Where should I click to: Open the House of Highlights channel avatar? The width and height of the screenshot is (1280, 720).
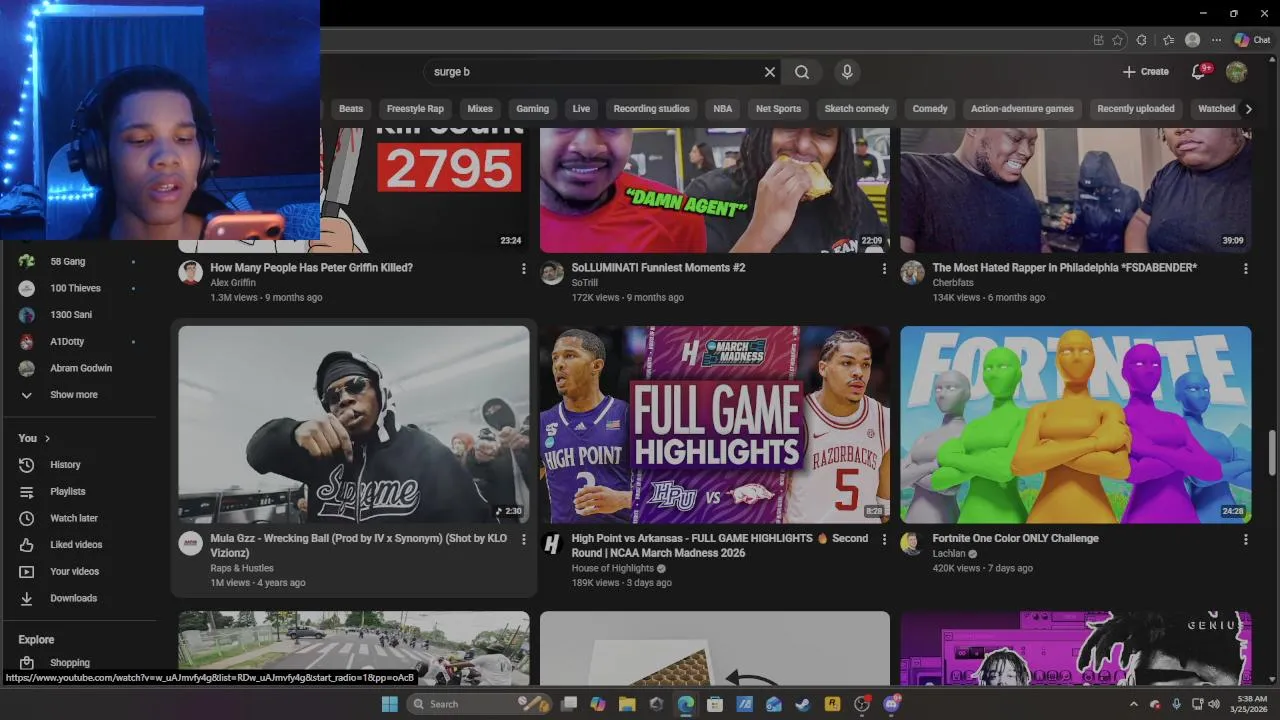tap(552, 544)
